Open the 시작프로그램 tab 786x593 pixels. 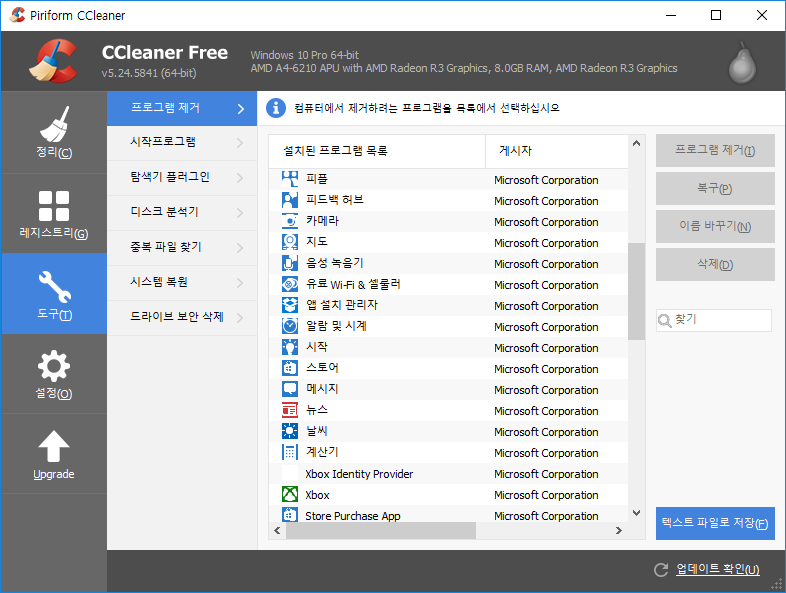tap(182, 143)
